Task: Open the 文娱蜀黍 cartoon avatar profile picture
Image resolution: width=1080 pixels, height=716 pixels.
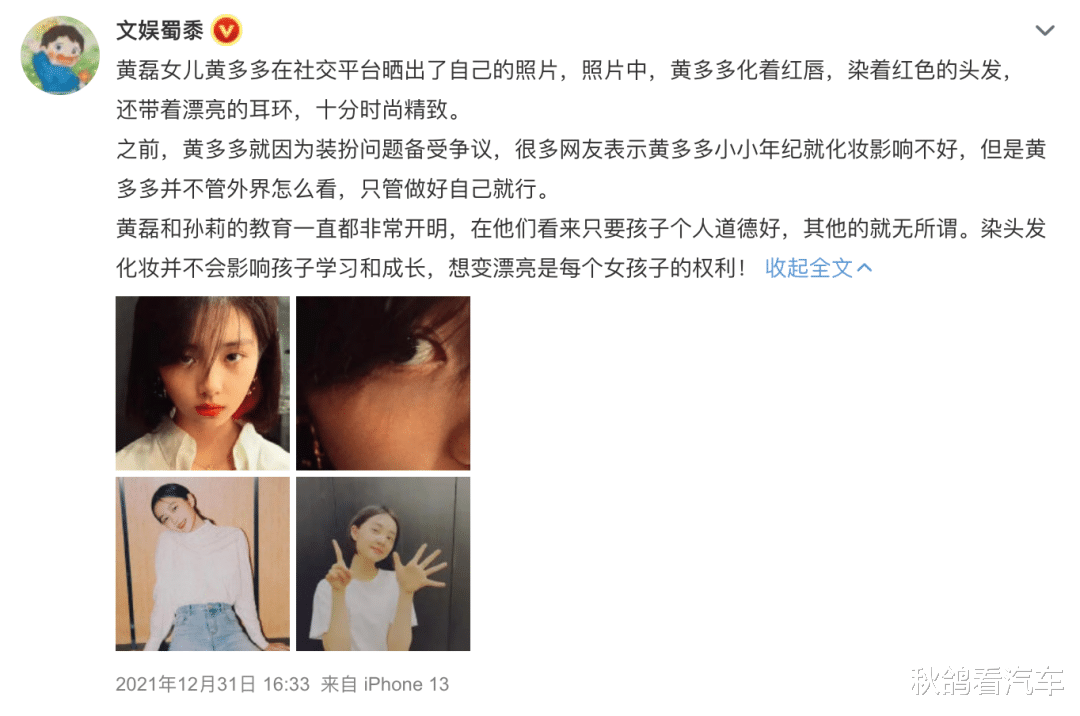Action: pyautogui.click(x=61, y=55)
